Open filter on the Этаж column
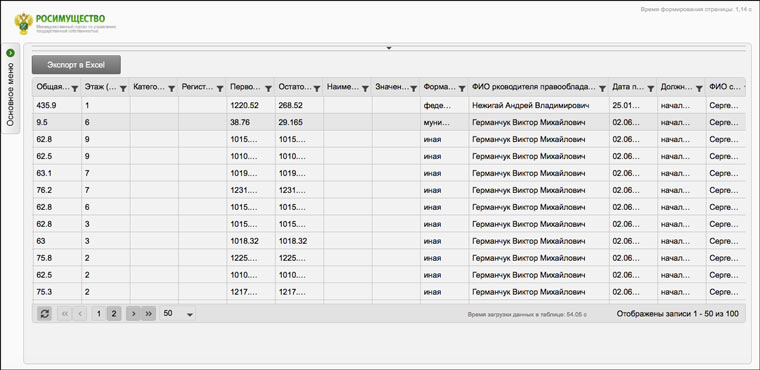Screen dimensions: 760x370 tap(123, 89)
